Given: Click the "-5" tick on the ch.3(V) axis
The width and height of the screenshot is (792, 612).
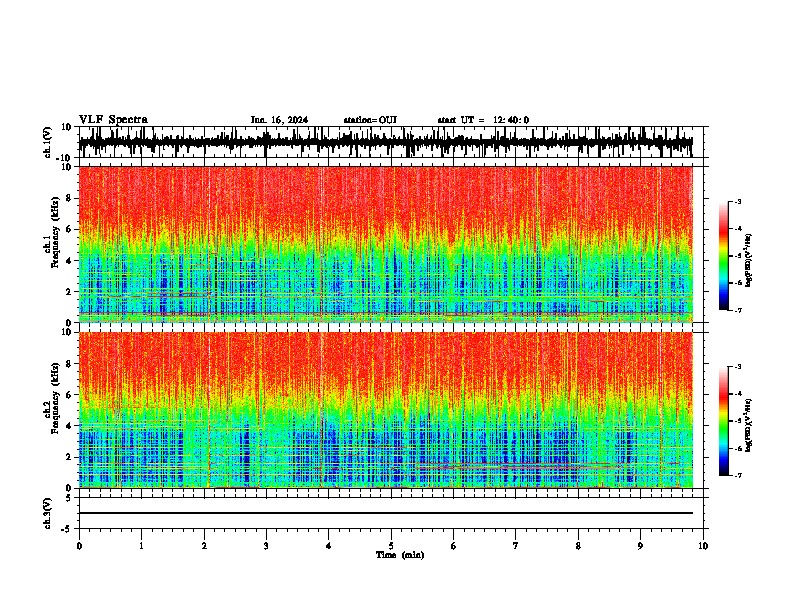Looking at the screenshot, I should click(x=68, y=529).
